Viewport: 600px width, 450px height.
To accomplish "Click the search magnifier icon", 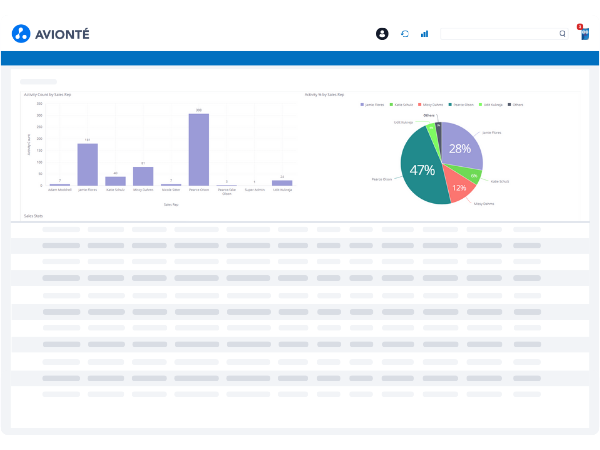I will click(562, 33).
